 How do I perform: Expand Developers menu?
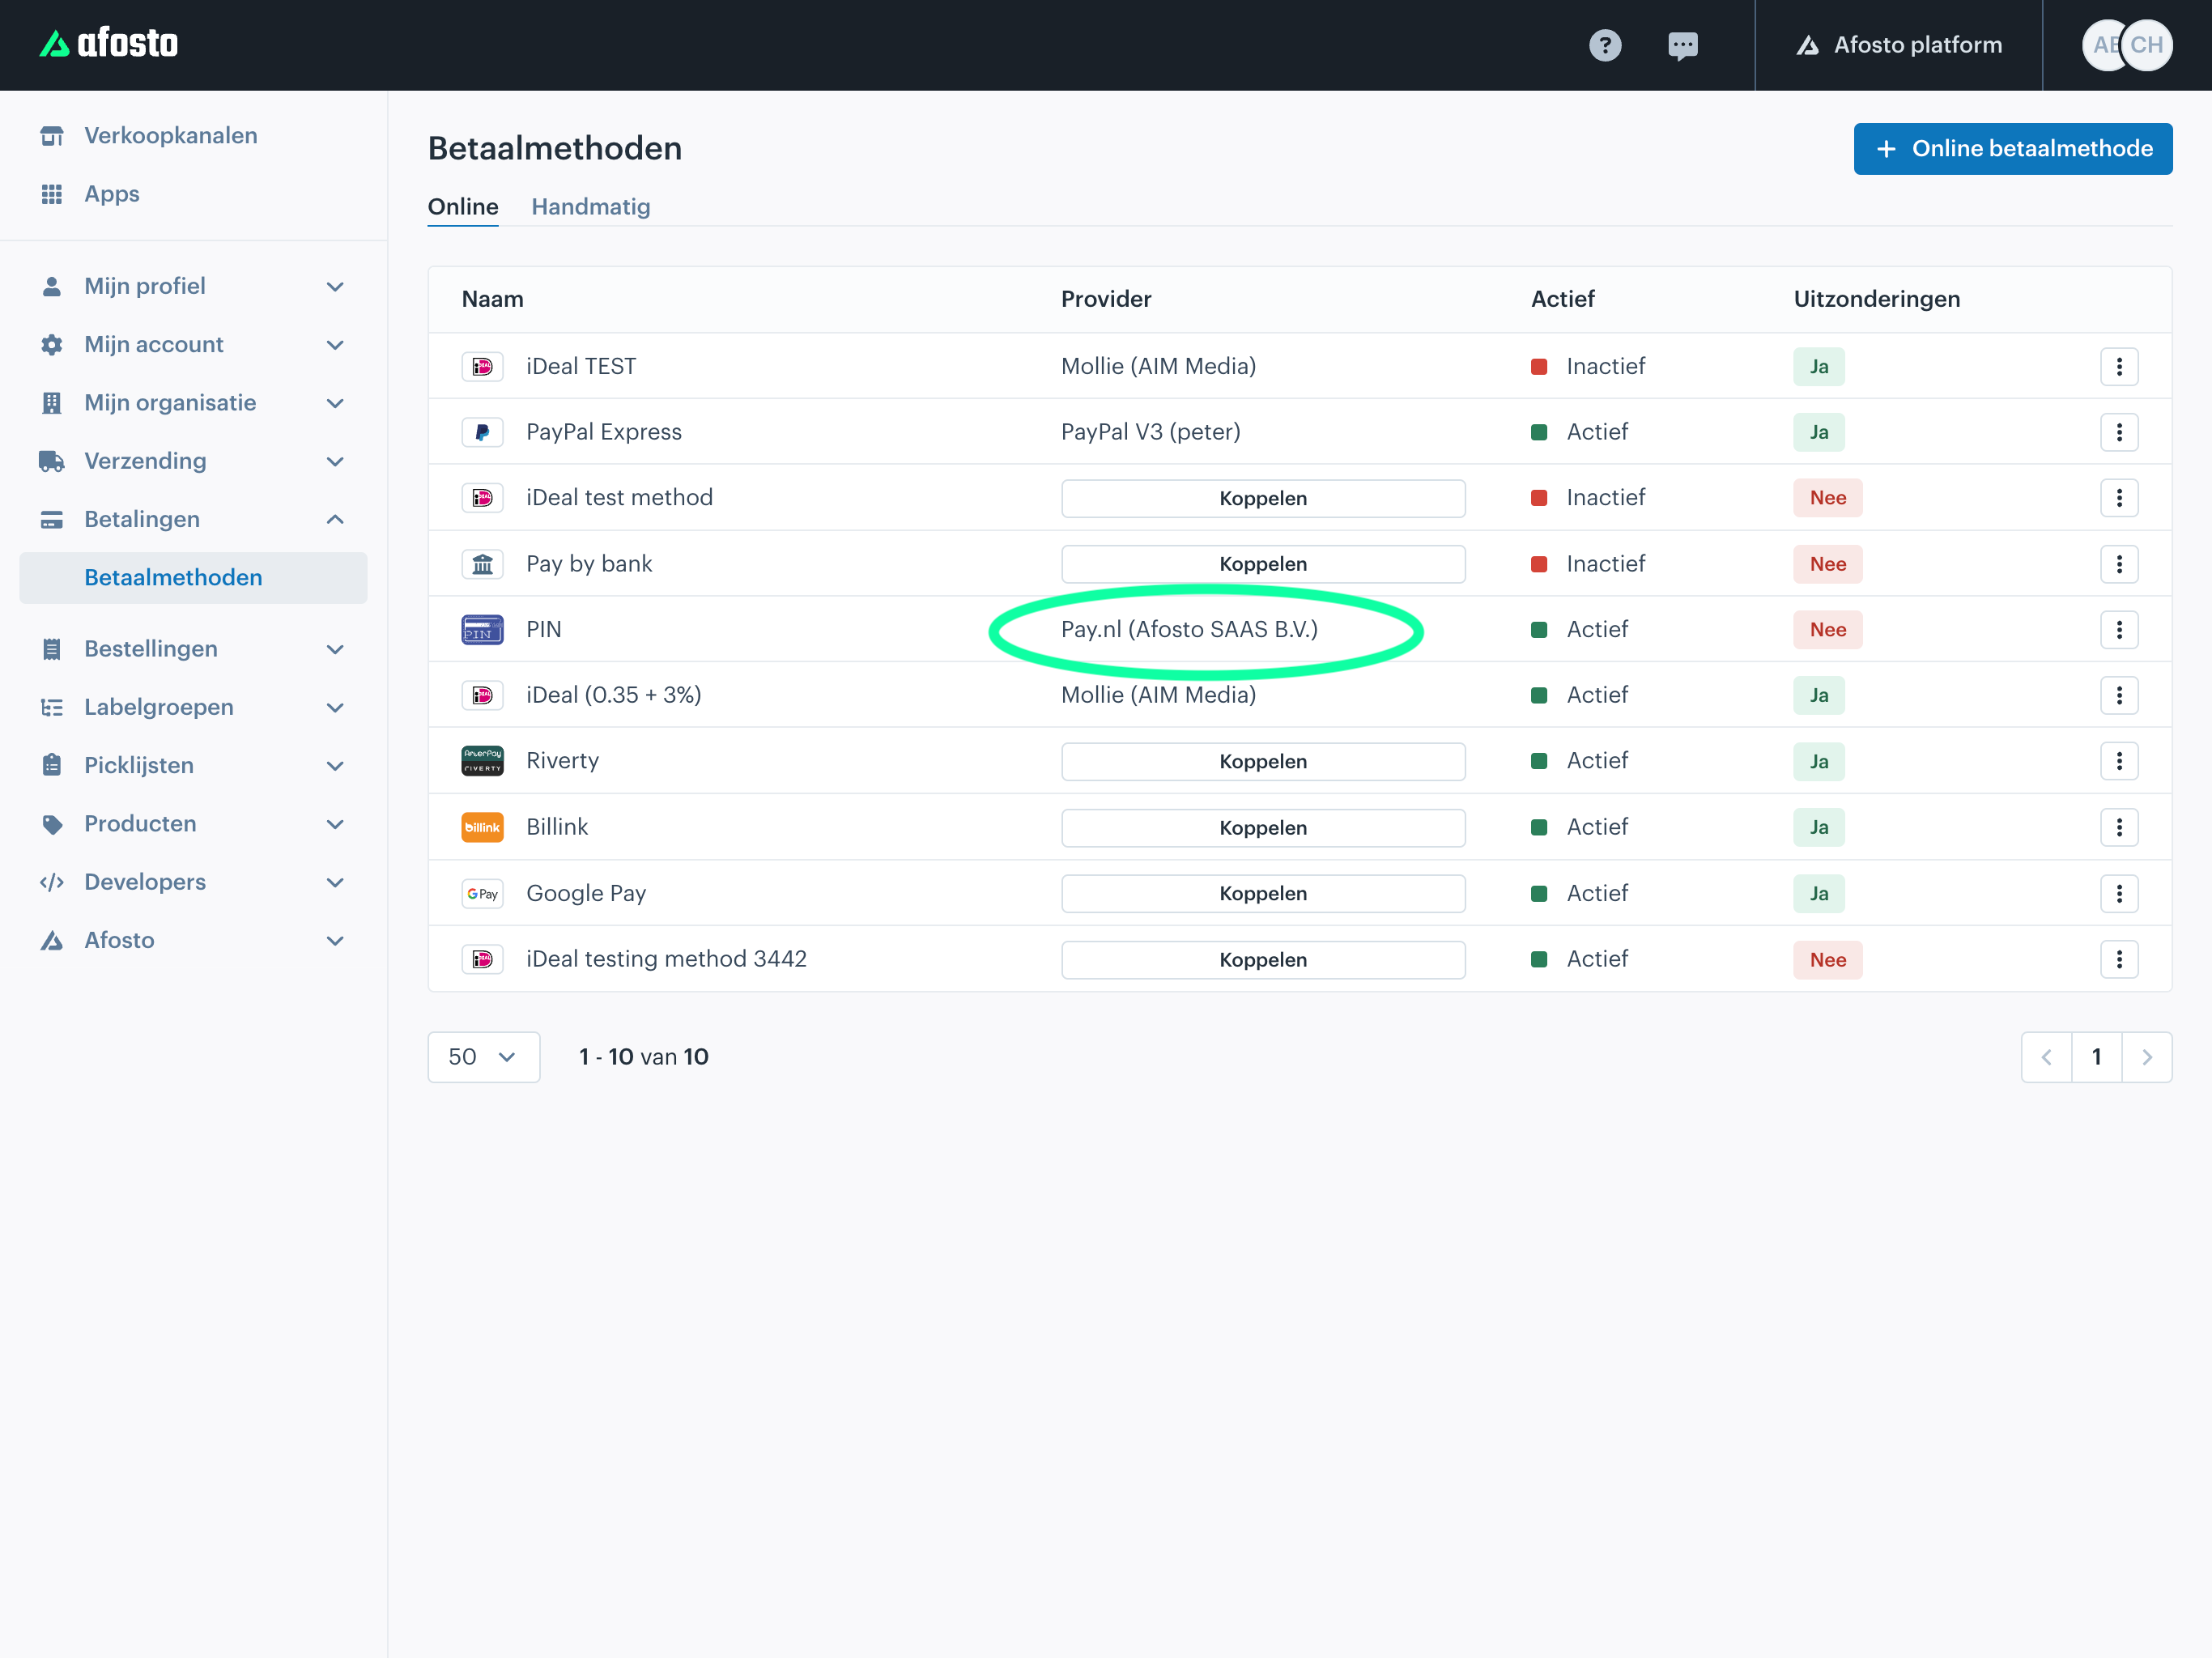[193, 881]
